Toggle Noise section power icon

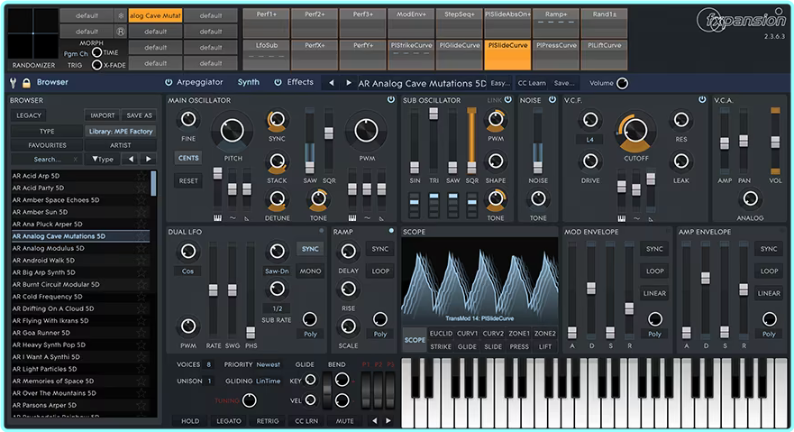(552, 100)
